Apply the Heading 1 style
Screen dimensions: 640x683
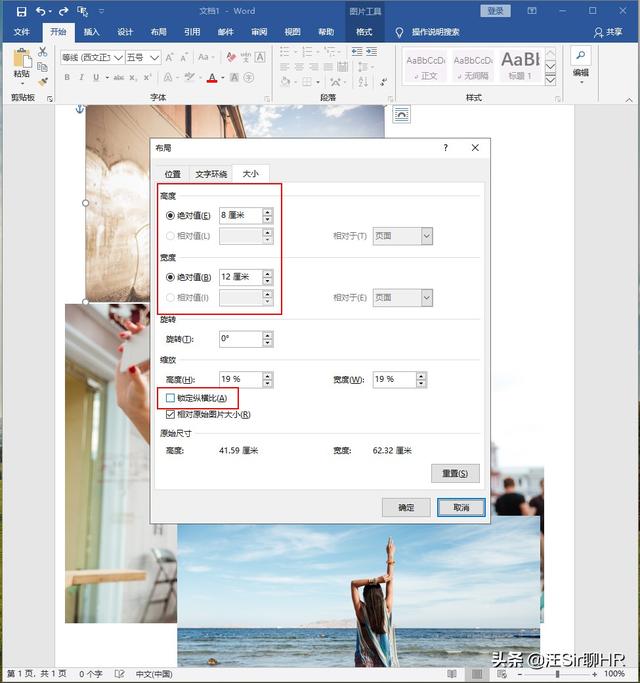click(x=520, y=65)
